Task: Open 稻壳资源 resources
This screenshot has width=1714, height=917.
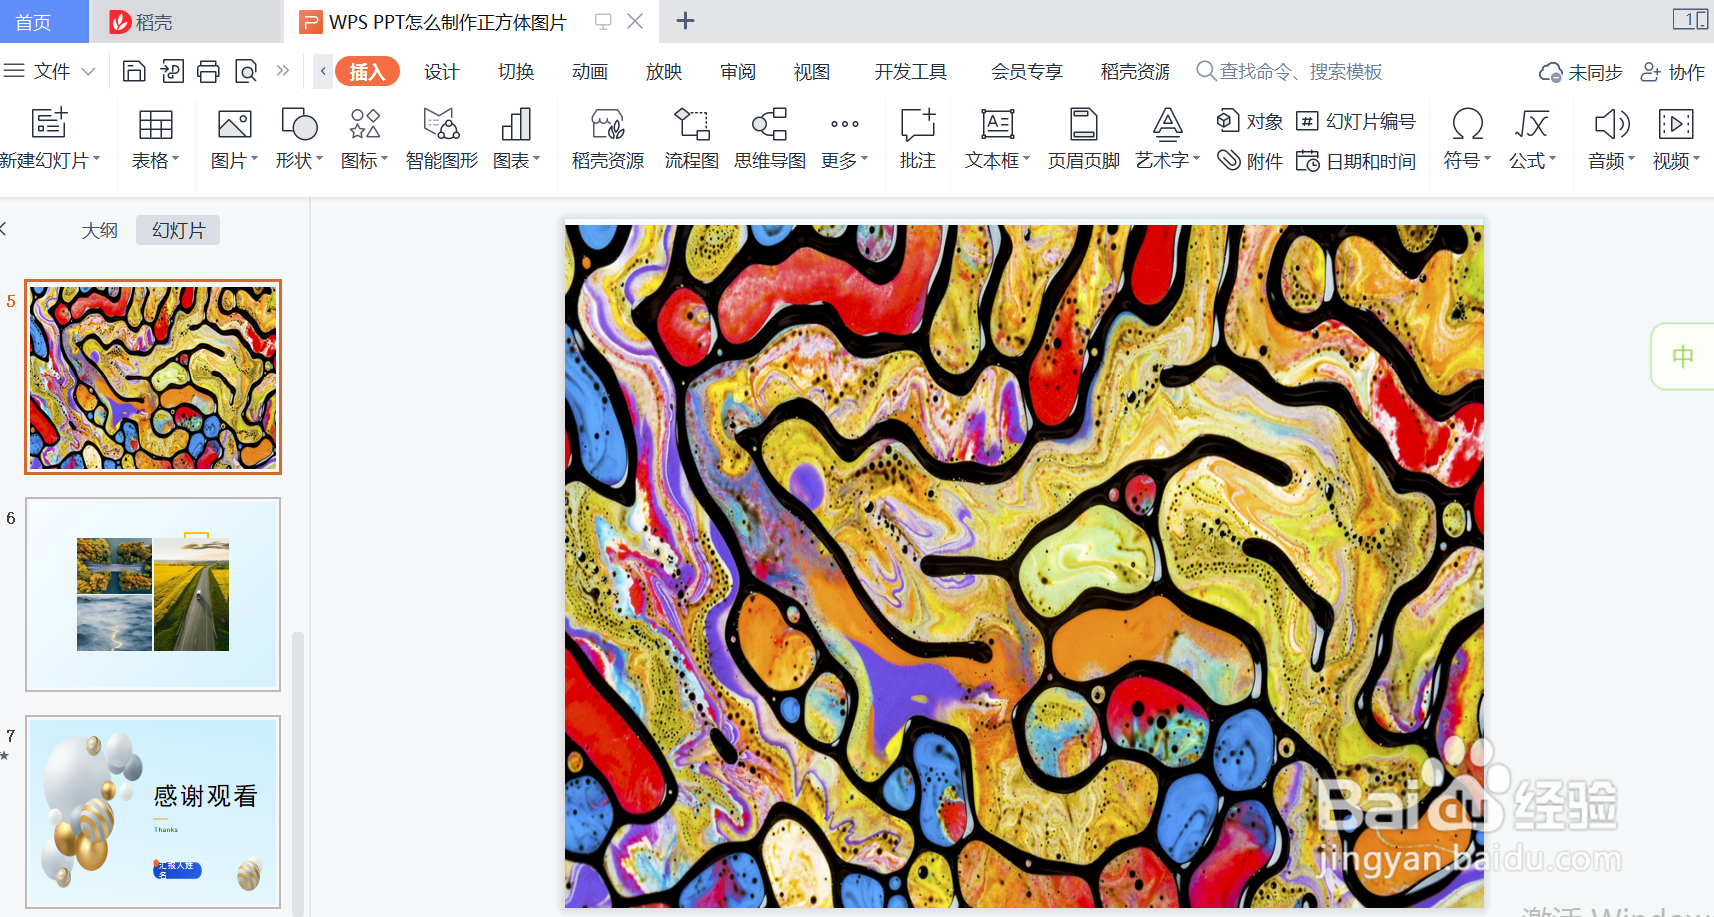Action: [x=608, y=138]
